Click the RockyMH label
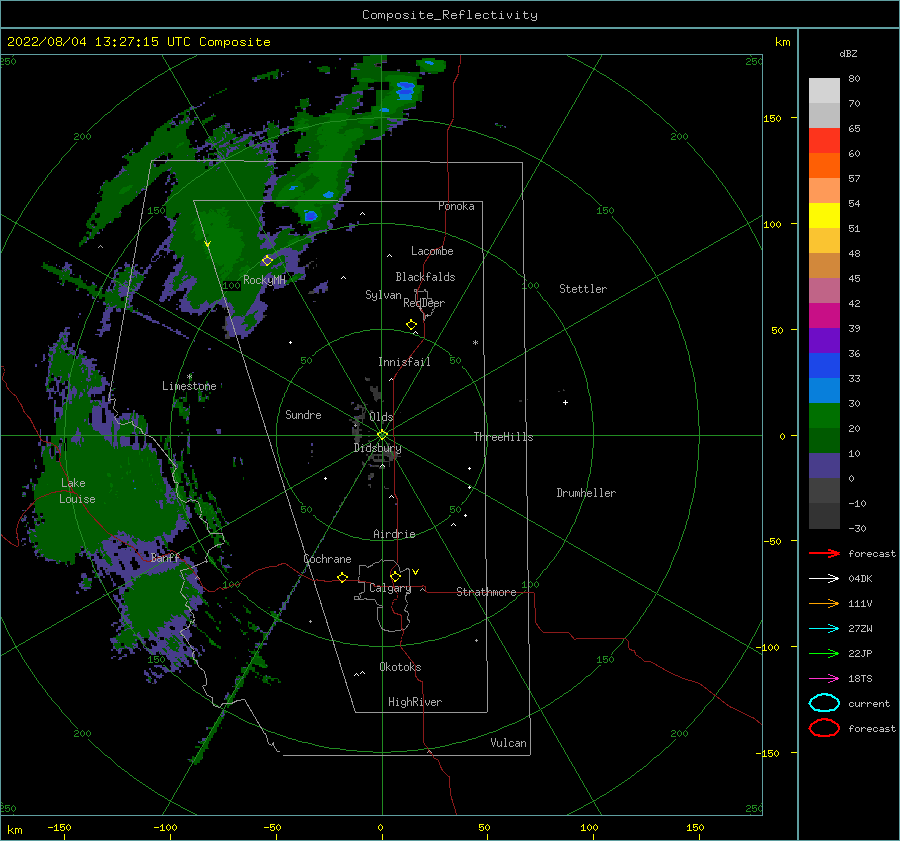 pyautogui.click(x=264, y=280)
